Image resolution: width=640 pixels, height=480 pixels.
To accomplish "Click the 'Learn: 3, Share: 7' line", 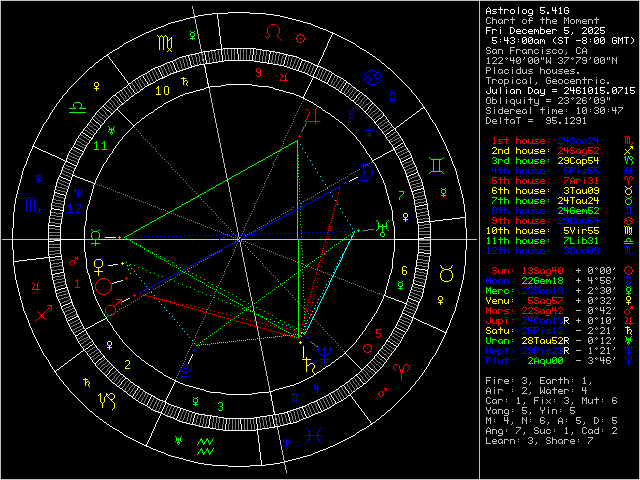I will pos(539,441).
